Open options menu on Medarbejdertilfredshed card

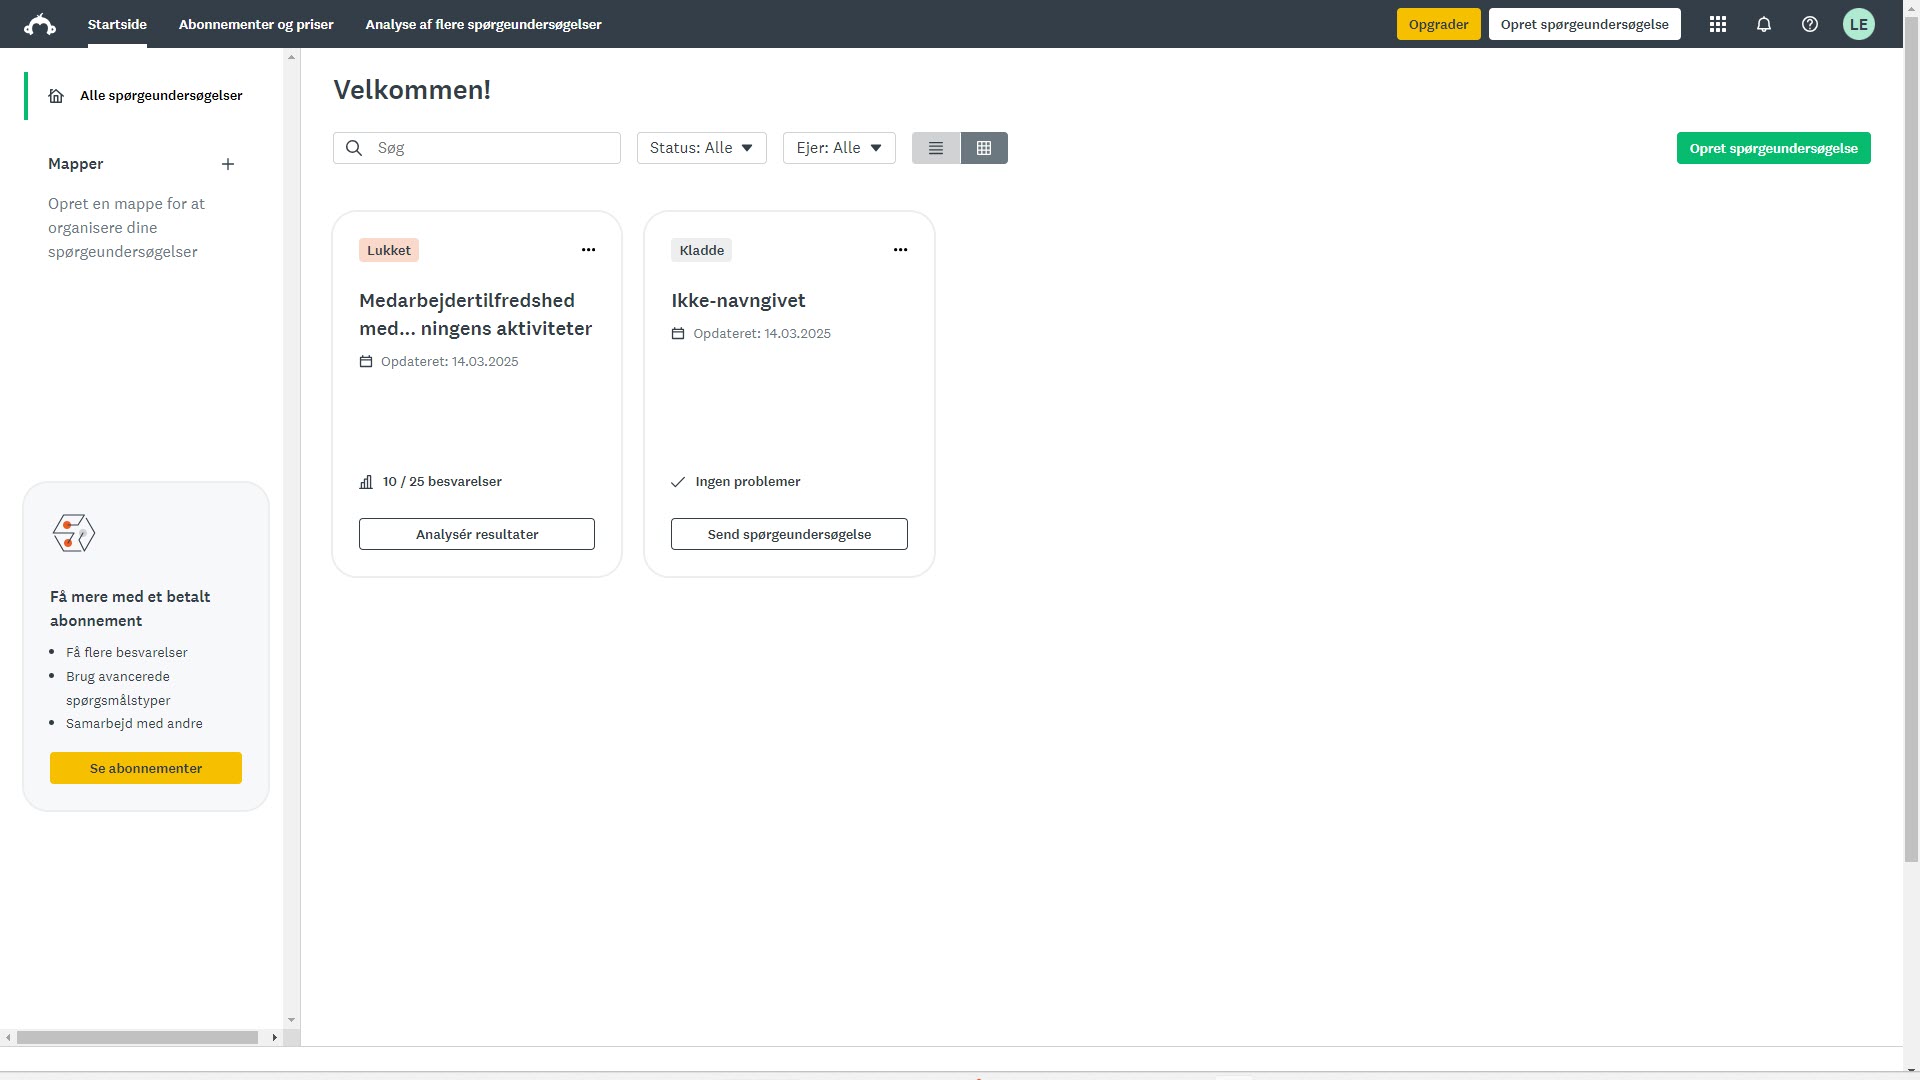[588, 250]
